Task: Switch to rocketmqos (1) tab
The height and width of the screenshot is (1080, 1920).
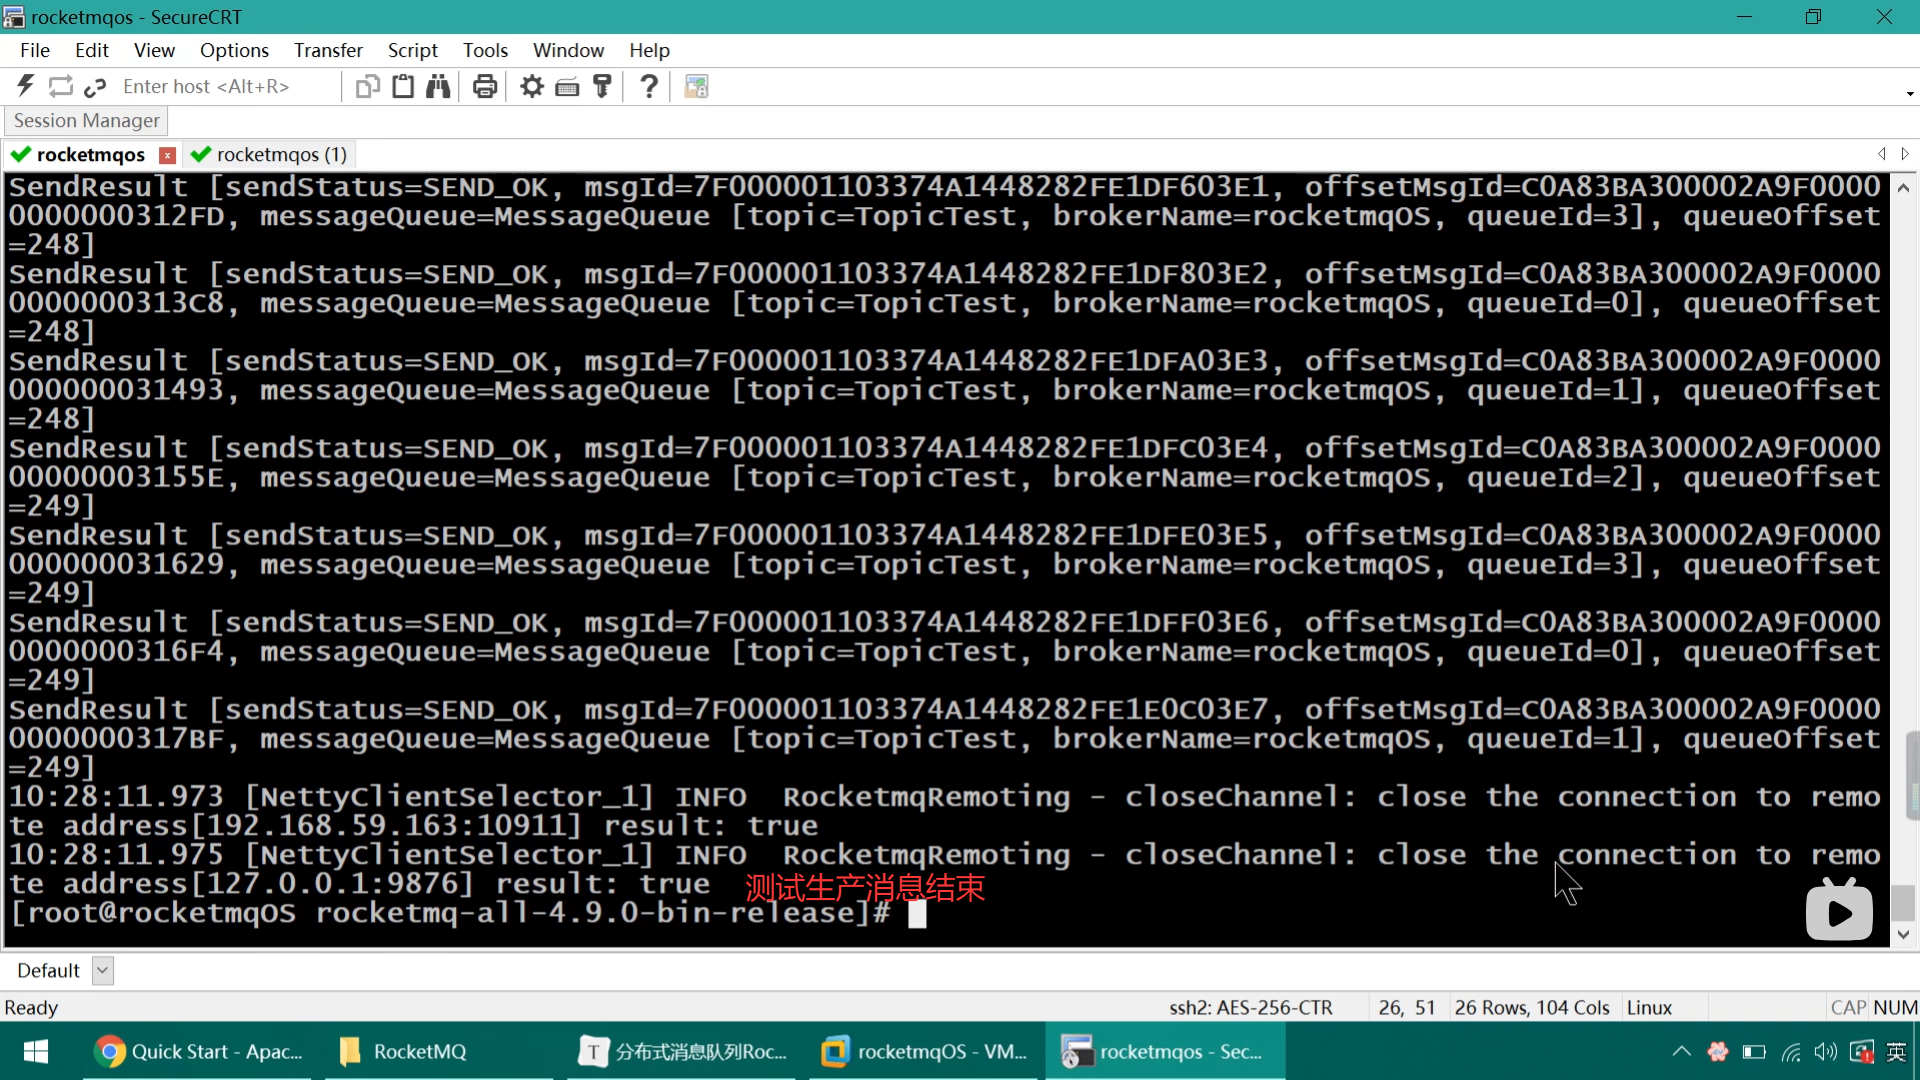Action: click(270, 154)
